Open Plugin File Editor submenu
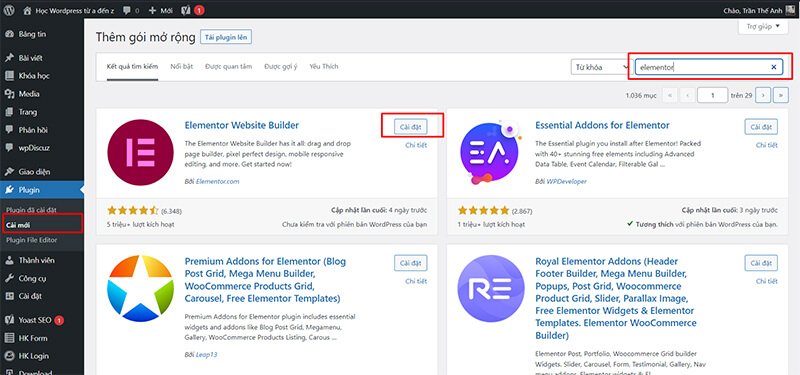 pos(32,240)
